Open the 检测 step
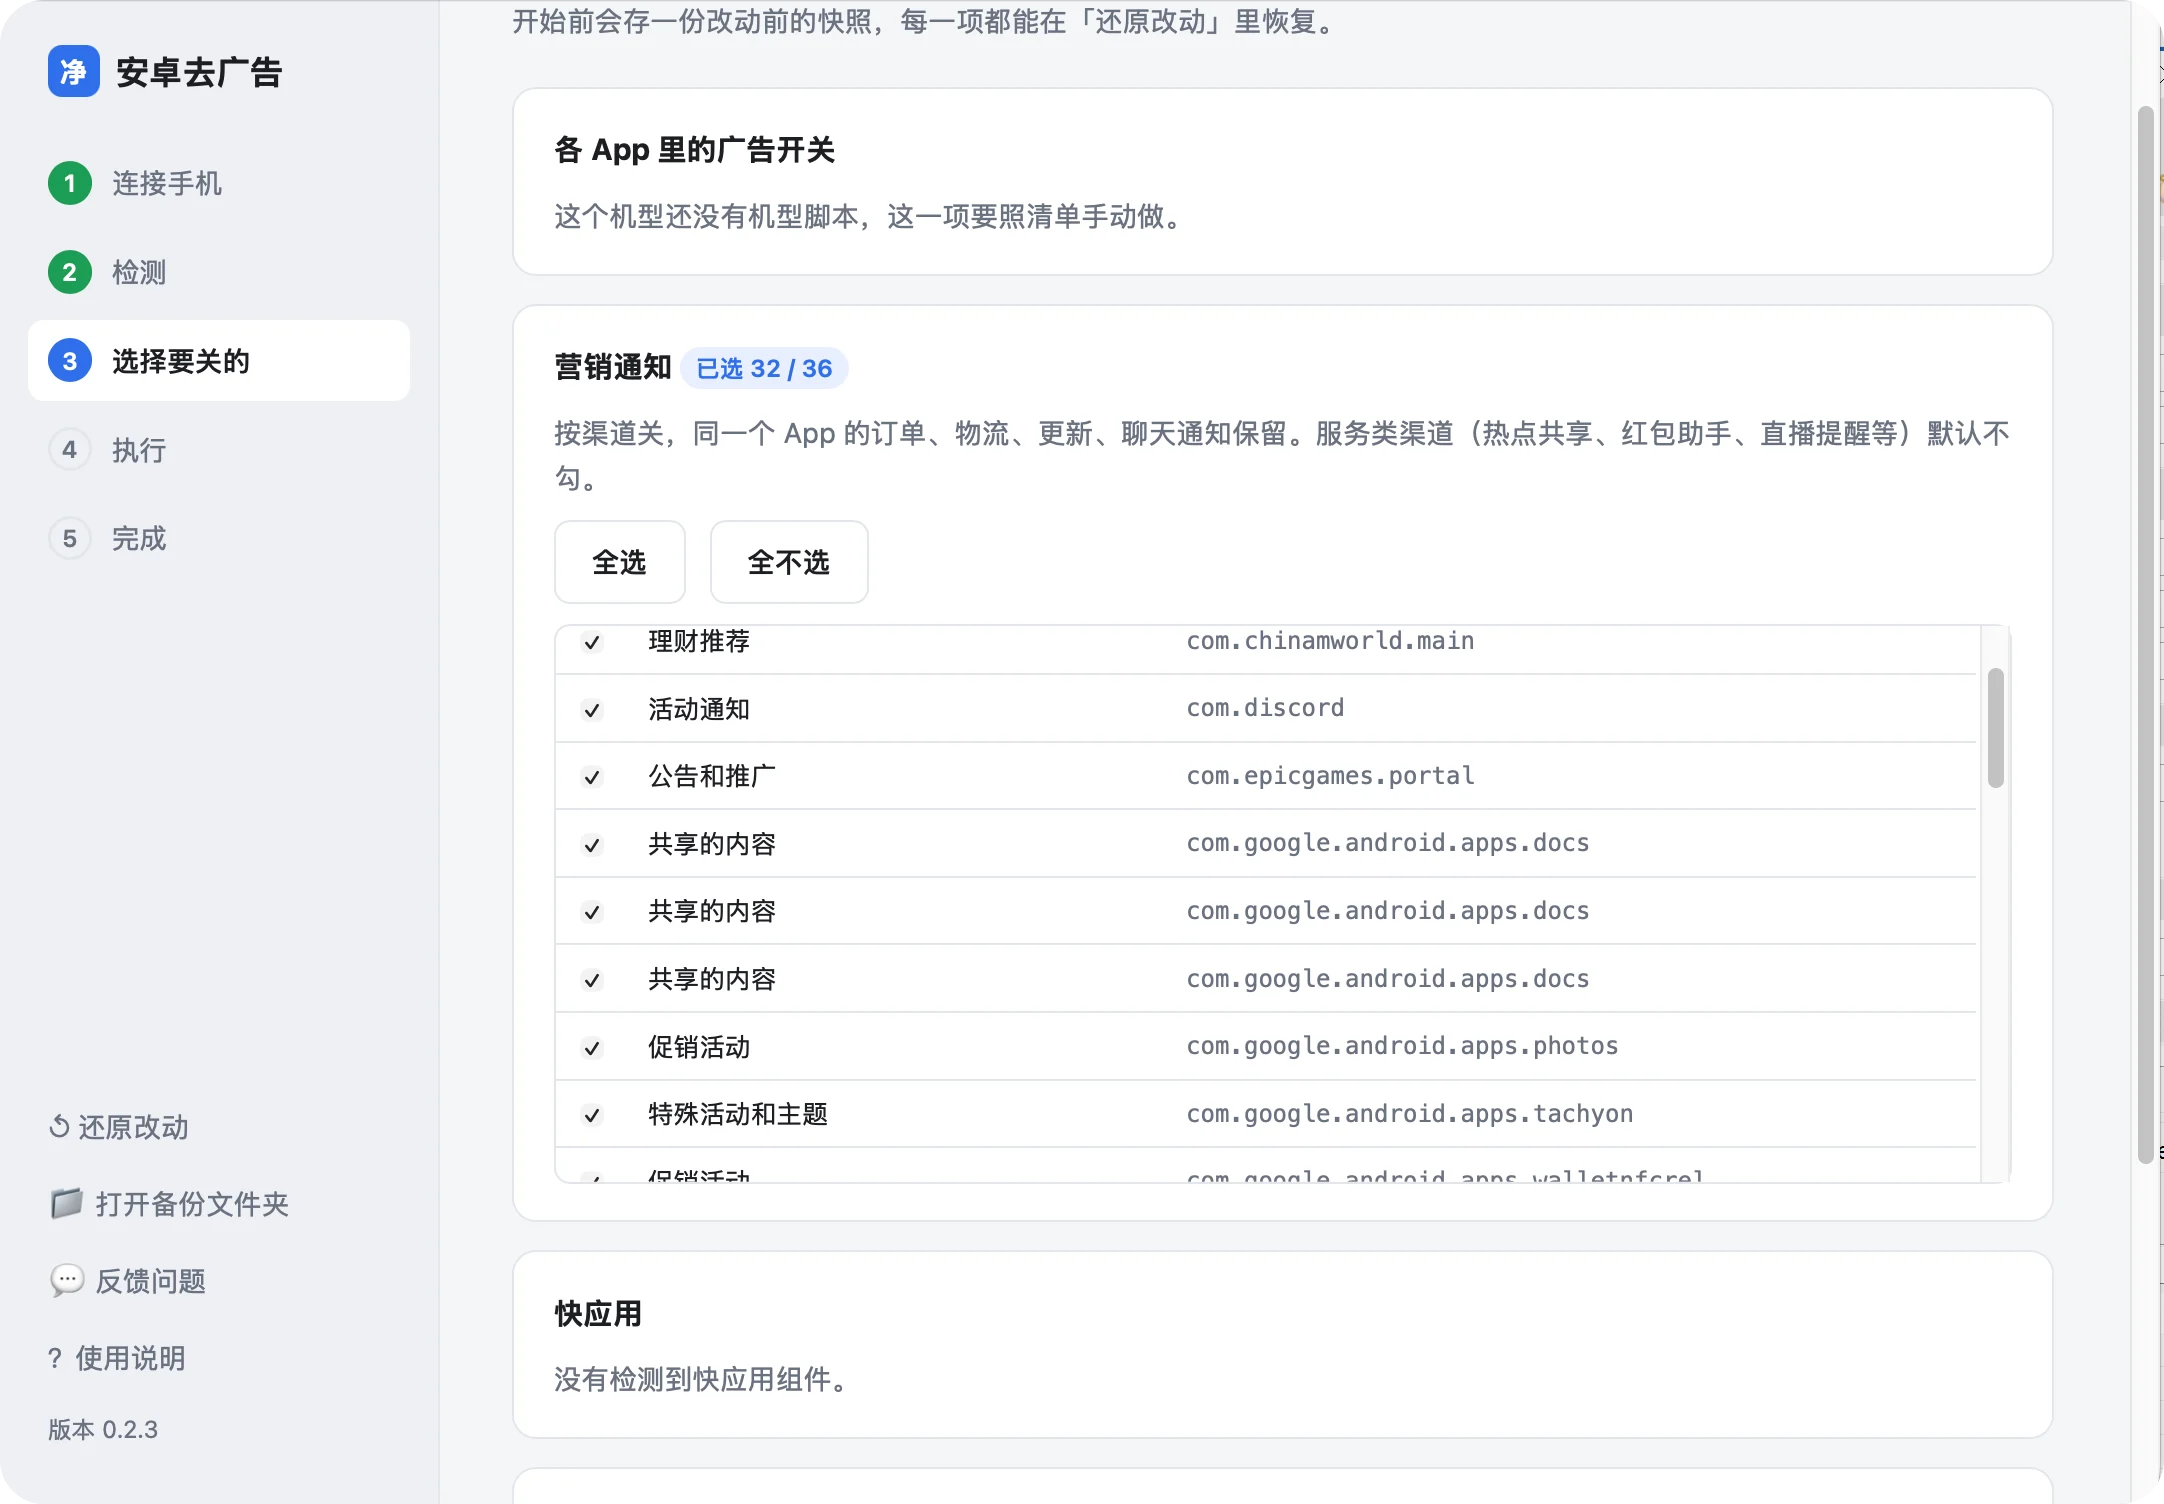This screenshot has height=1504, width=2164. (x=219, y=272)
